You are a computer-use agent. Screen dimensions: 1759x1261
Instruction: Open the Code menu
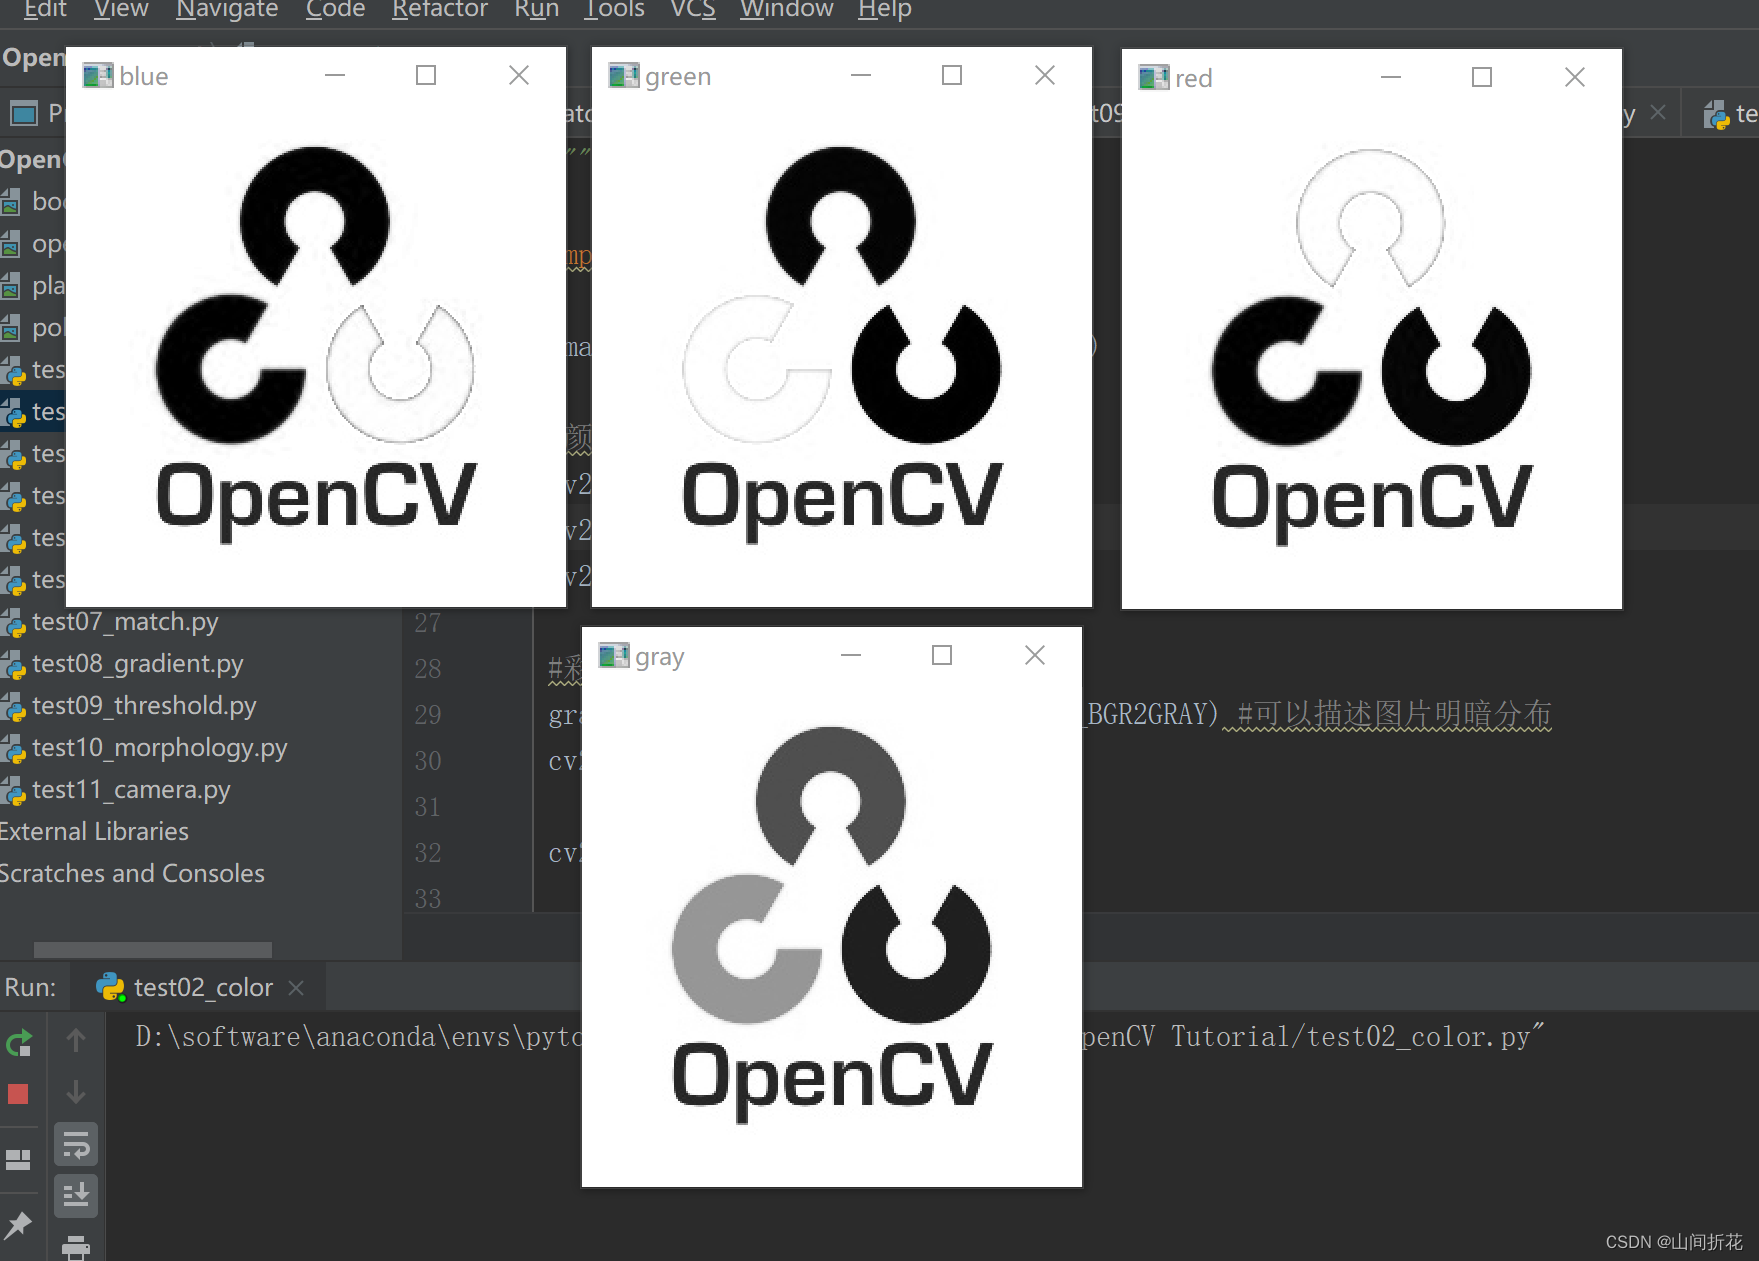(x=335, y=10)
